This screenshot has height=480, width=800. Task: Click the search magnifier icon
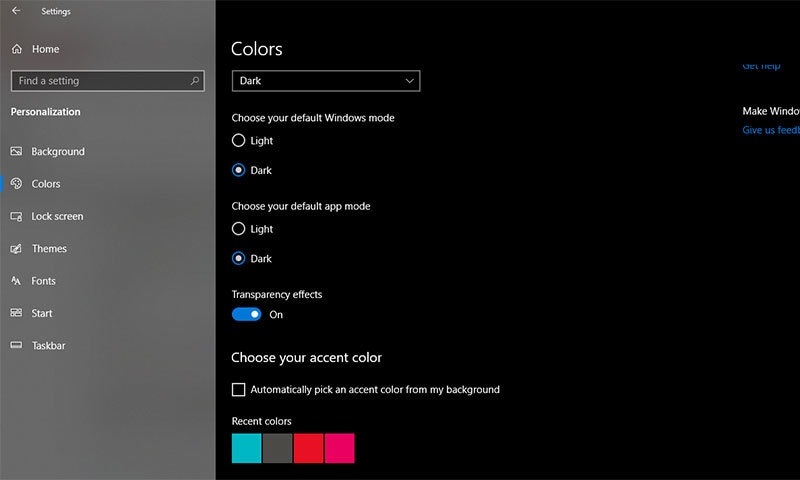tap(195, 81)
